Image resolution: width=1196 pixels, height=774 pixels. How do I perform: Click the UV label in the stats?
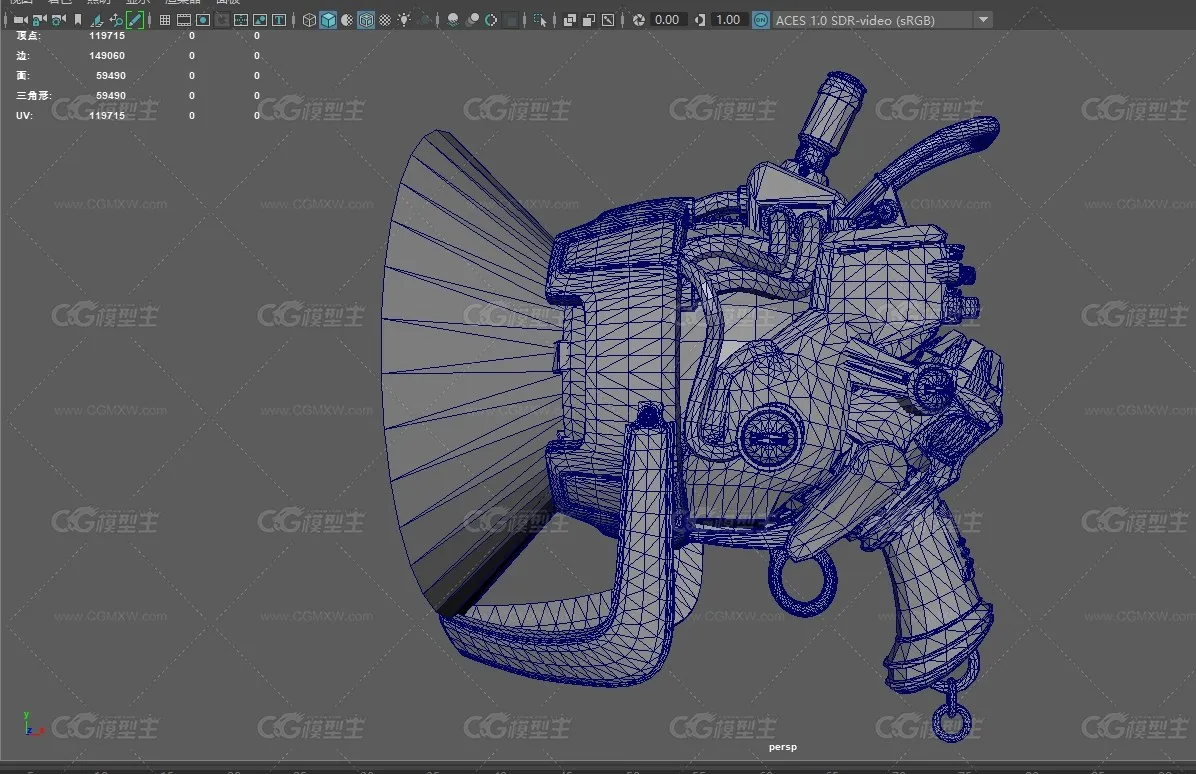[24, 115]
